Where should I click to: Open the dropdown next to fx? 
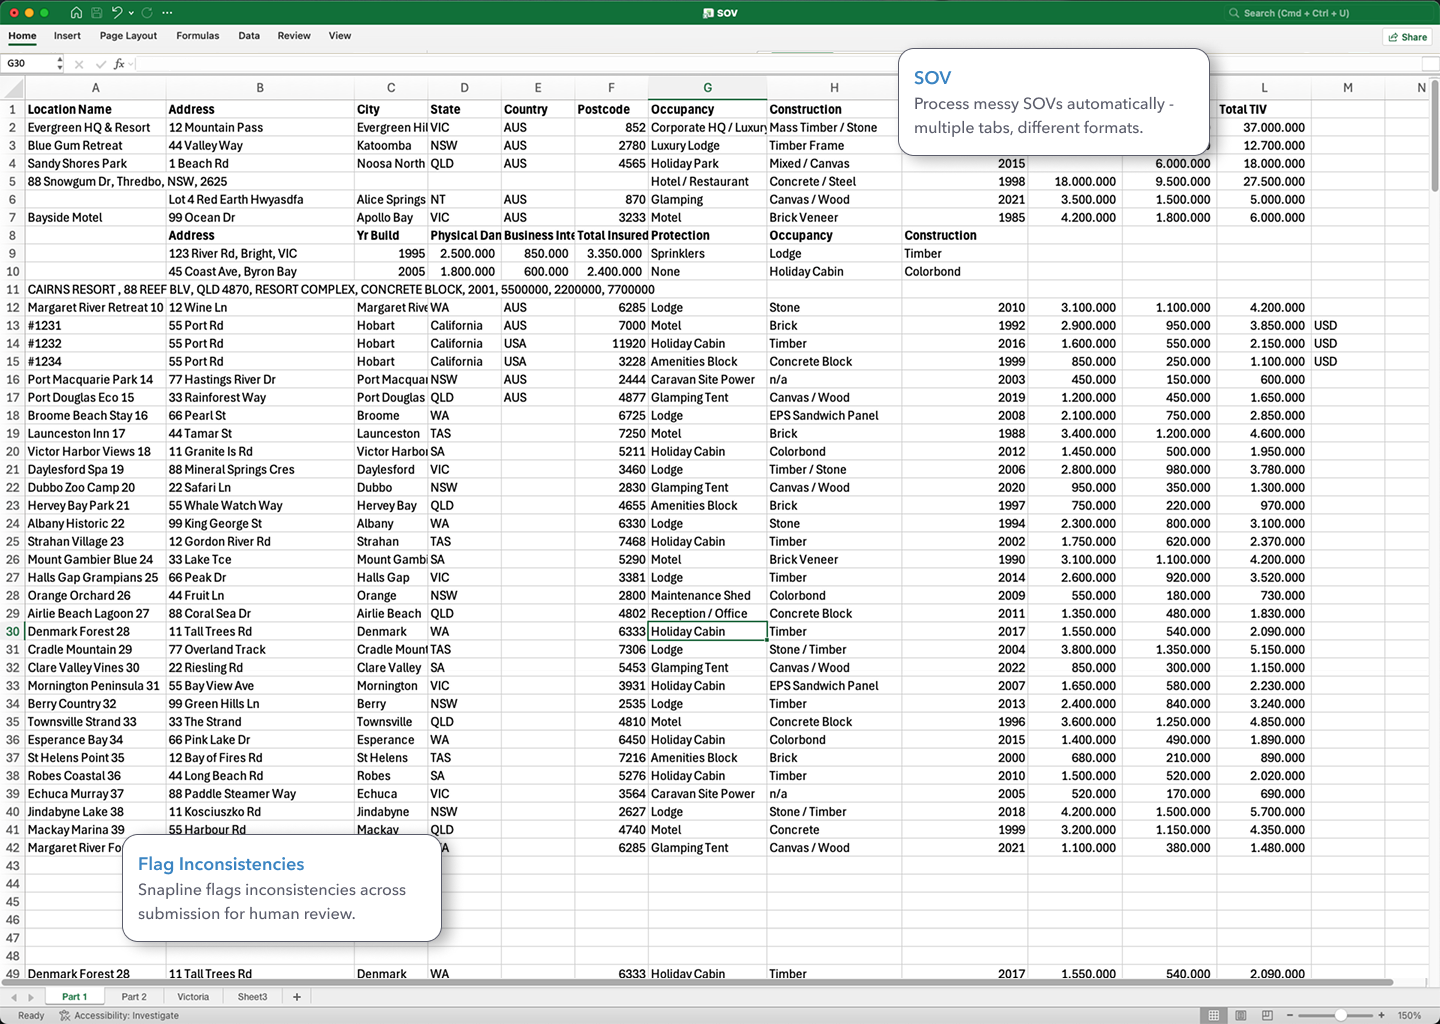130,63
